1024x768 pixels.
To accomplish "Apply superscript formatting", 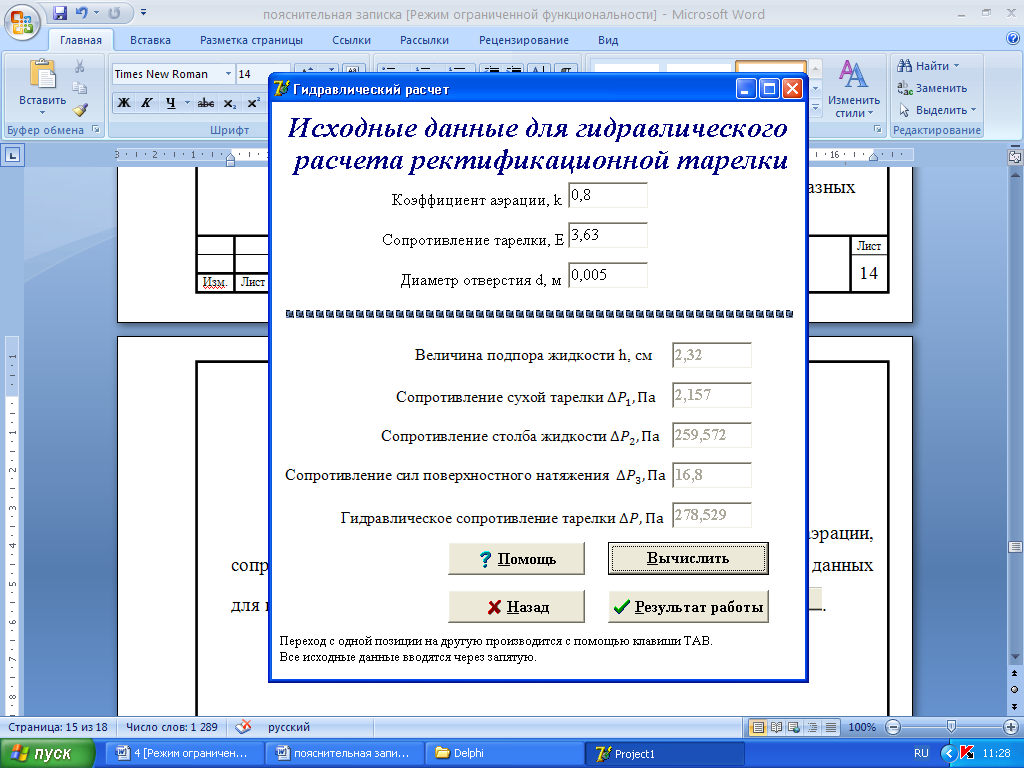I will click(x=253, y=103).
